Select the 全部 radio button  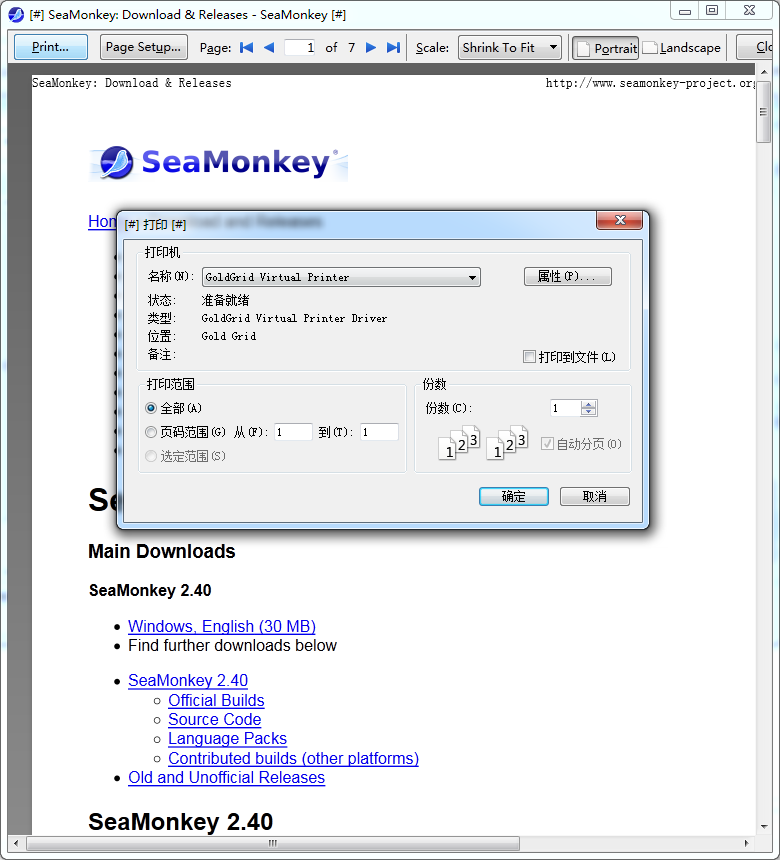(151, 408)
